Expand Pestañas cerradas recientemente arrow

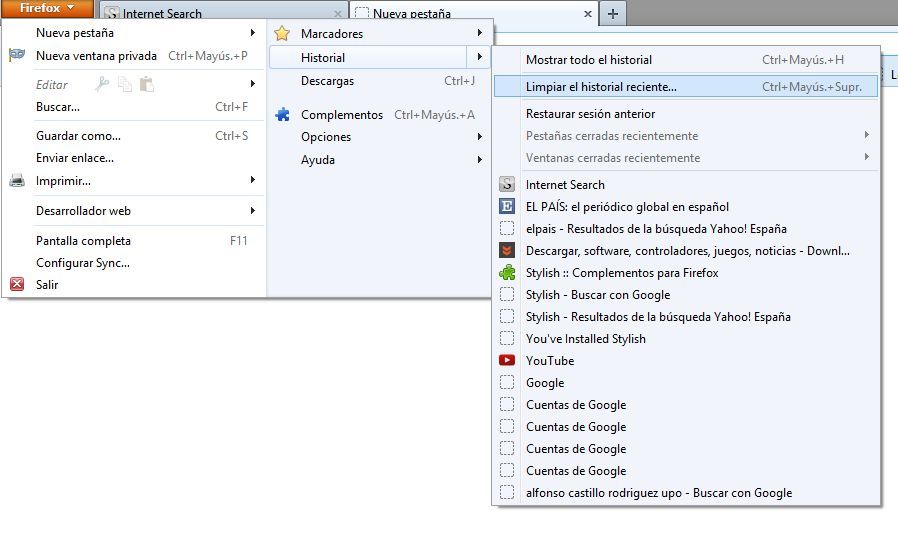coord(867,135)
